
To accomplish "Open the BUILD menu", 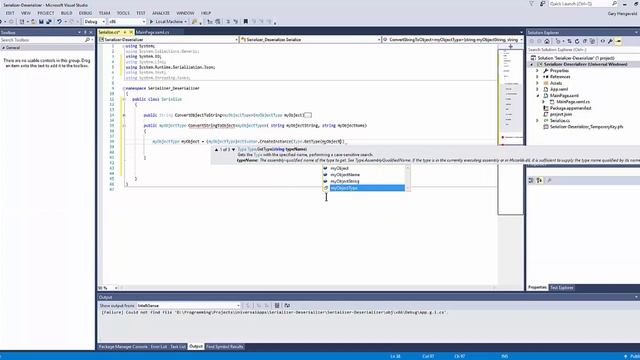I will click(67, 13).
